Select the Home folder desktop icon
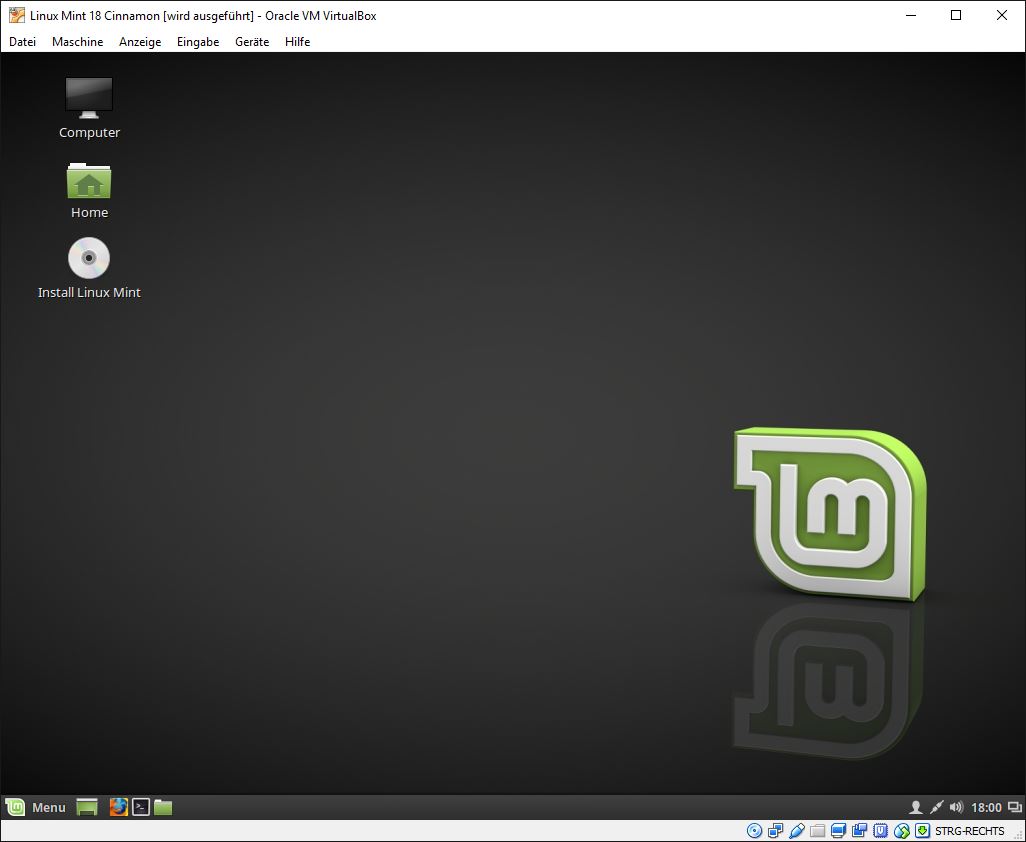Screen dimensions: 1026x842 (89, 182)
